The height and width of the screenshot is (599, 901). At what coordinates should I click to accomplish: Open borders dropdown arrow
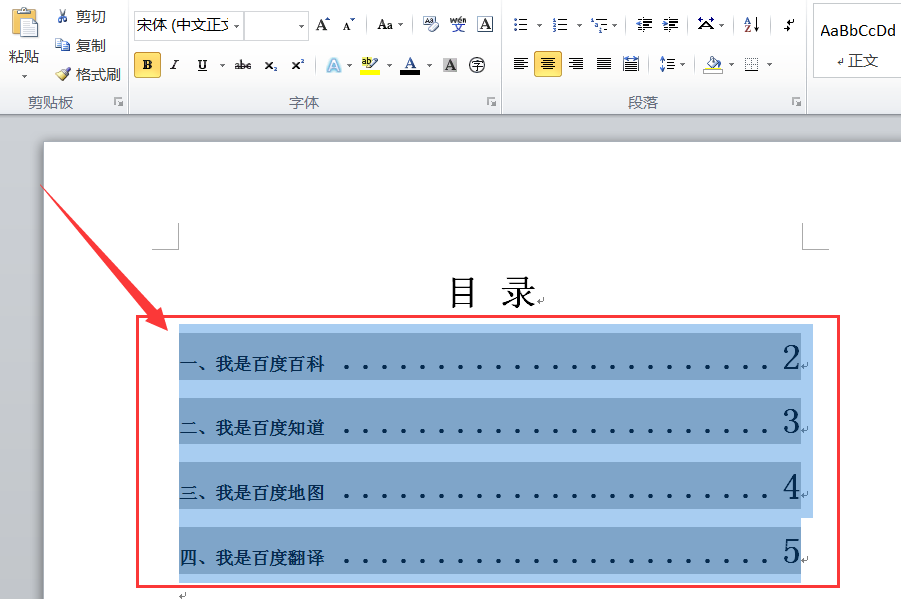point(769,65)
